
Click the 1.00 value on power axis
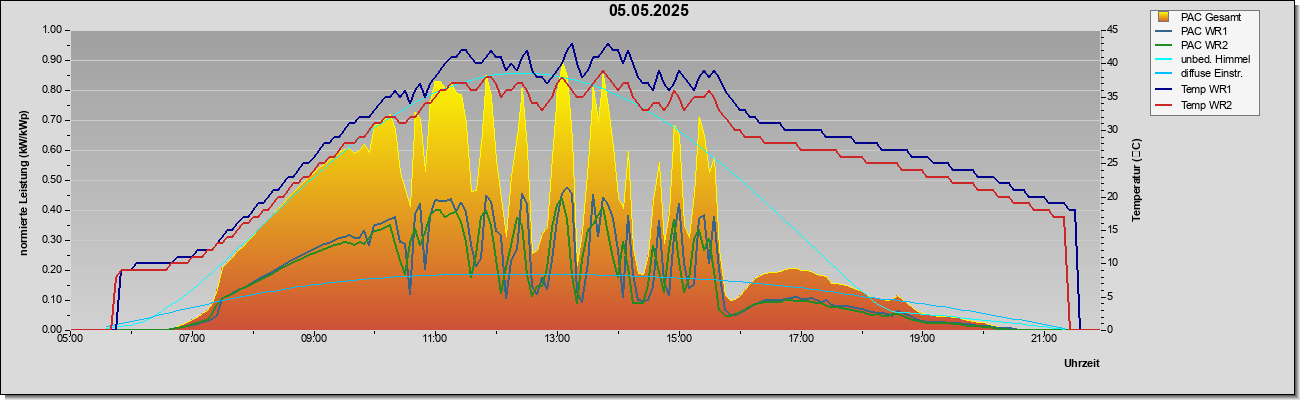51,30
